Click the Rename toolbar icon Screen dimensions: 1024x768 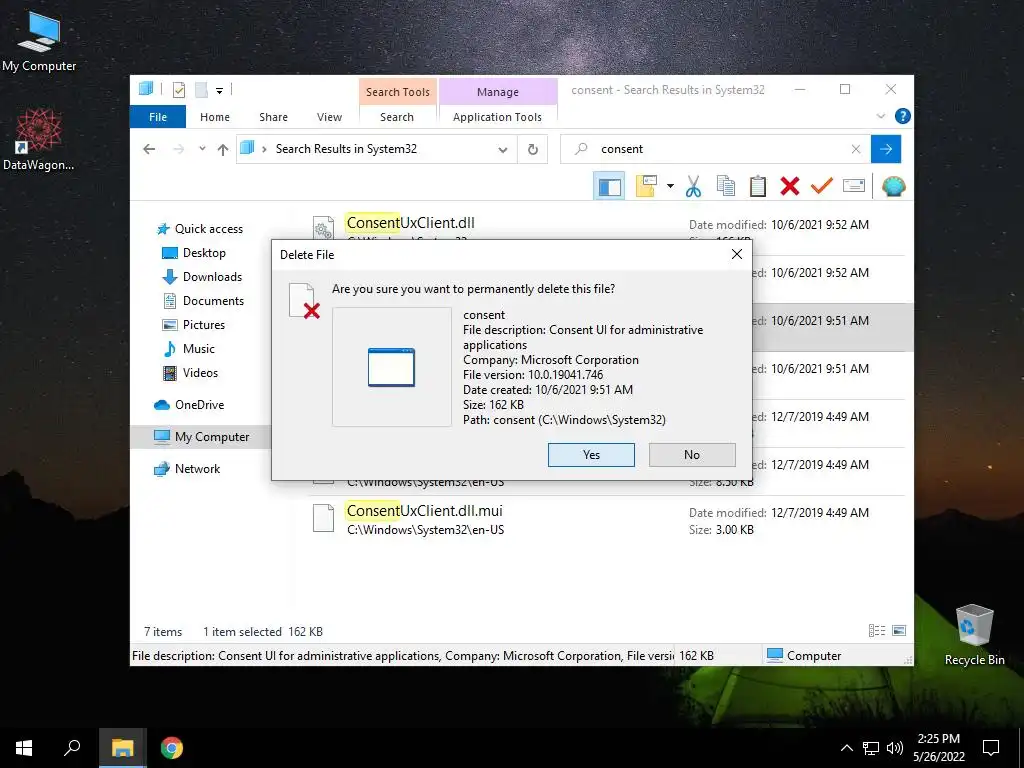point(854,187)
